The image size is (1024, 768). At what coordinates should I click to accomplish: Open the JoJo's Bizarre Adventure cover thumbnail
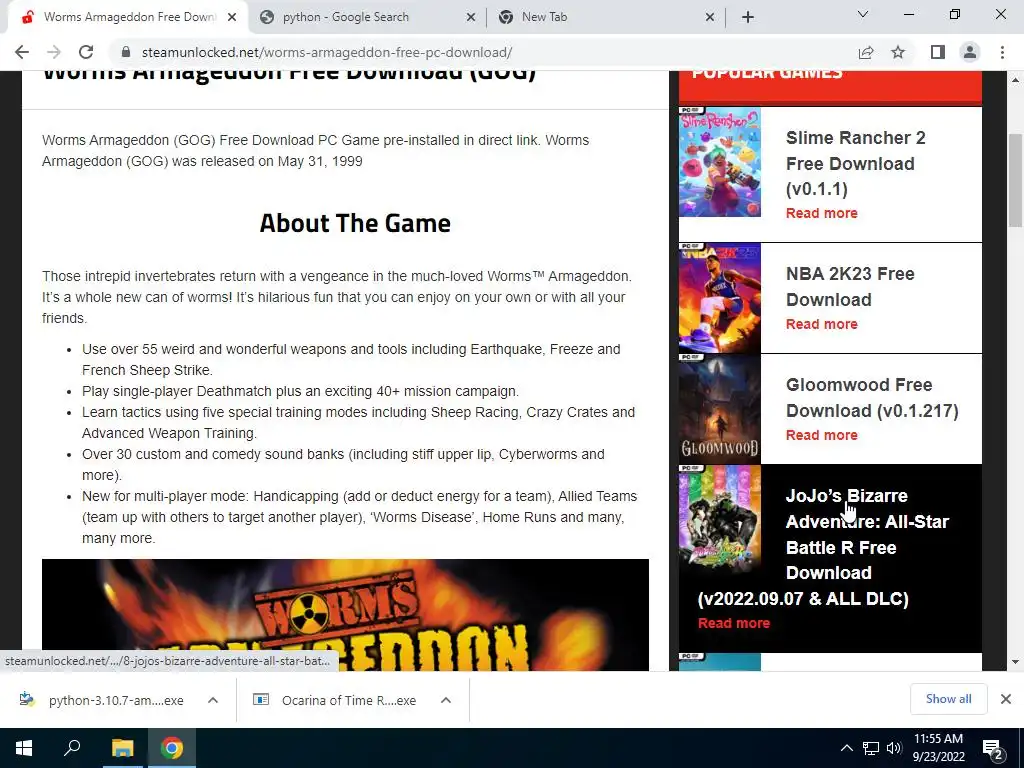pos(720,520)
